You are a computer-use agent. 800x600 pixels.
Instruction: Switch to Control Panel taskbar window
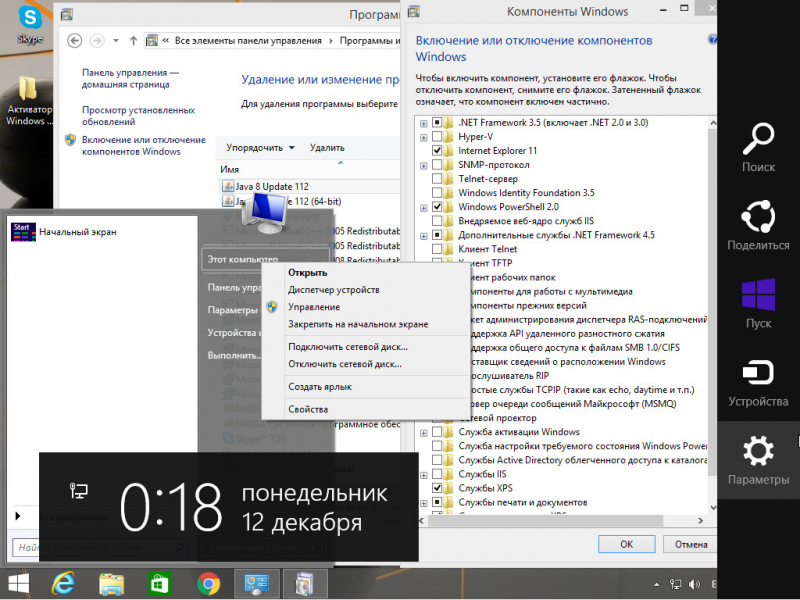[x=257, y=584]
